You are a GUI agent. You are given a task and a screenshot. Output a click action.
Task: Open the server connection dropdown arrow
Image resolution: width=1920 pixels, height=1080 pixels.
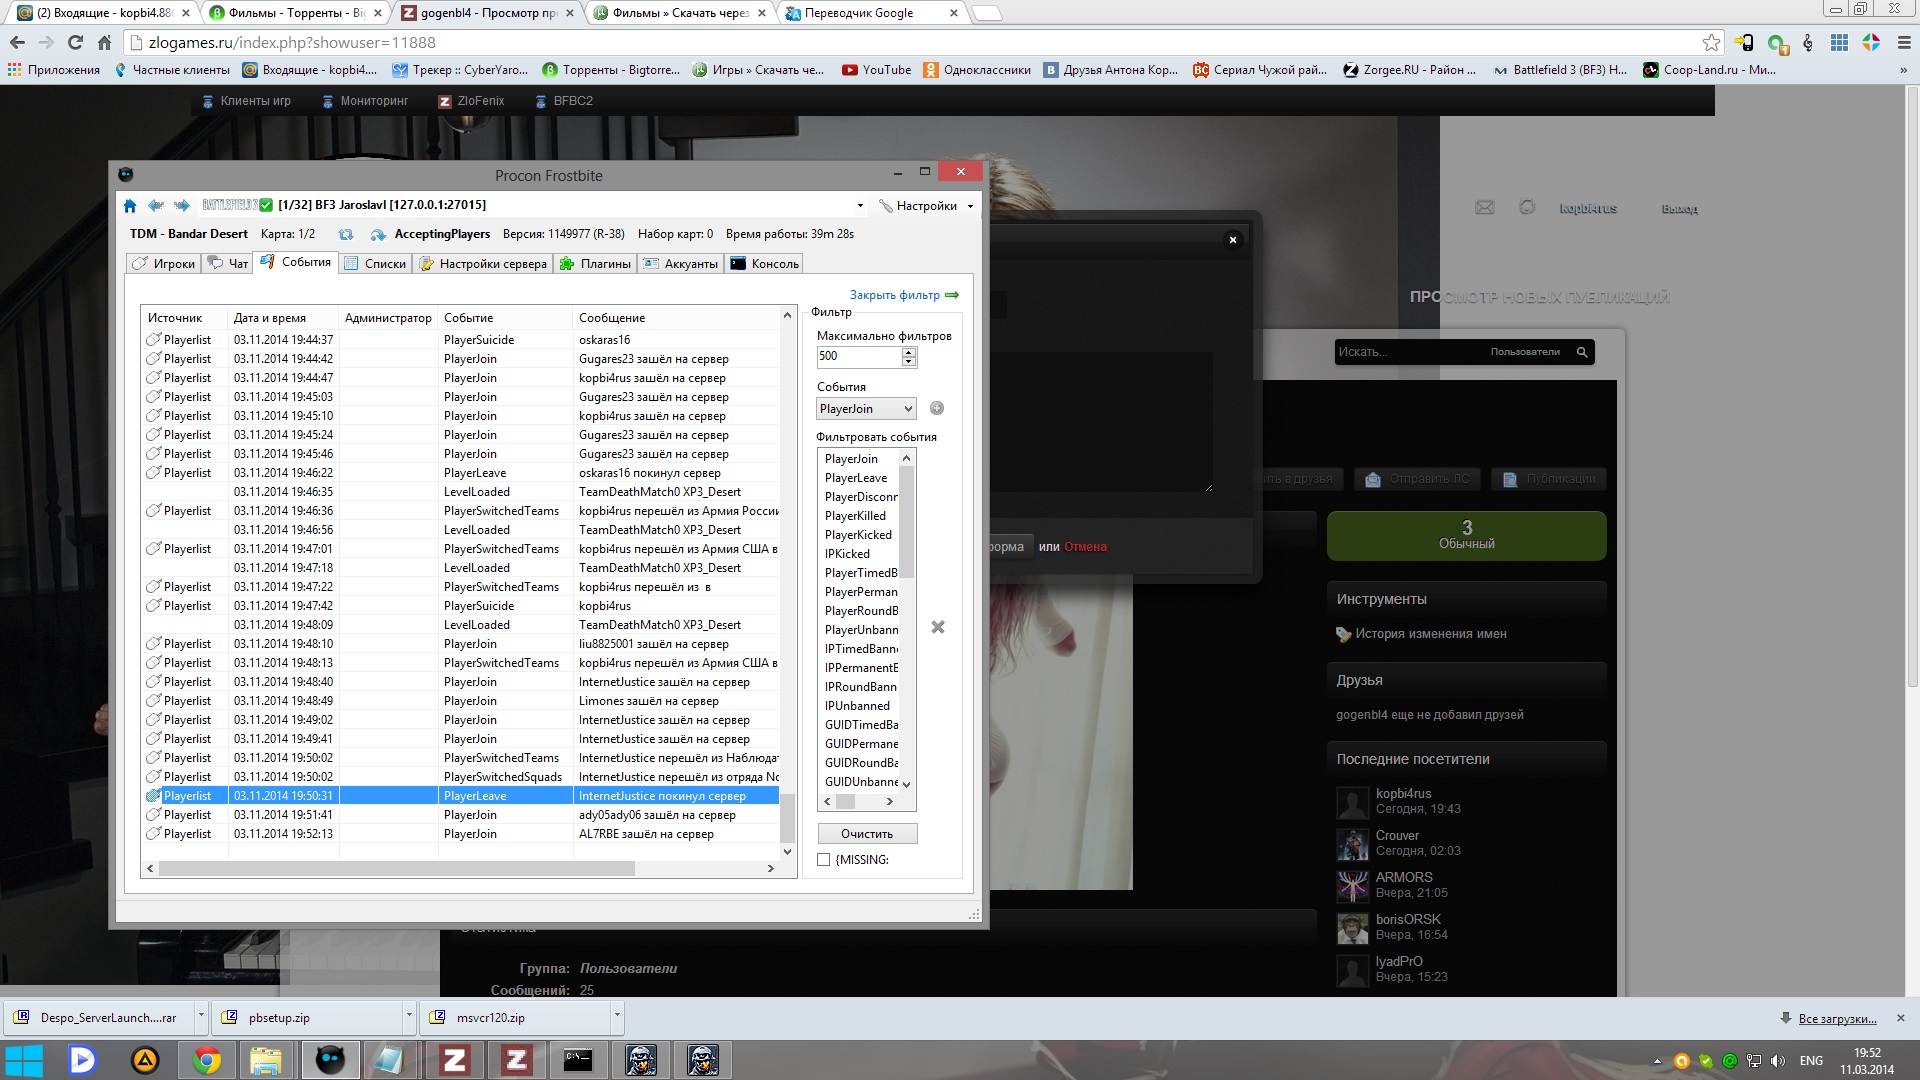(860, 206)
